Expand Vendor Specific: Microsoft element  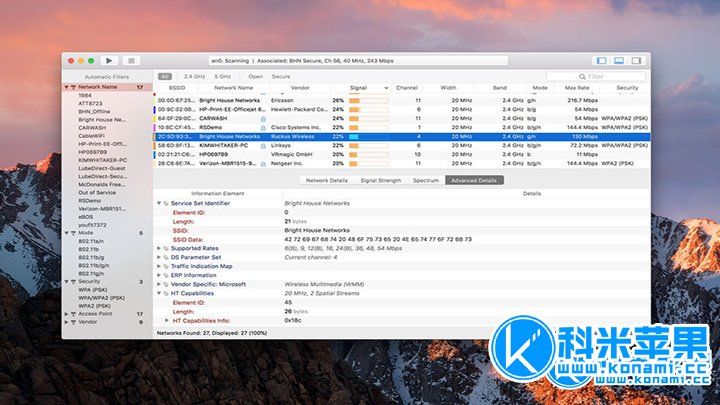(159, 284)
